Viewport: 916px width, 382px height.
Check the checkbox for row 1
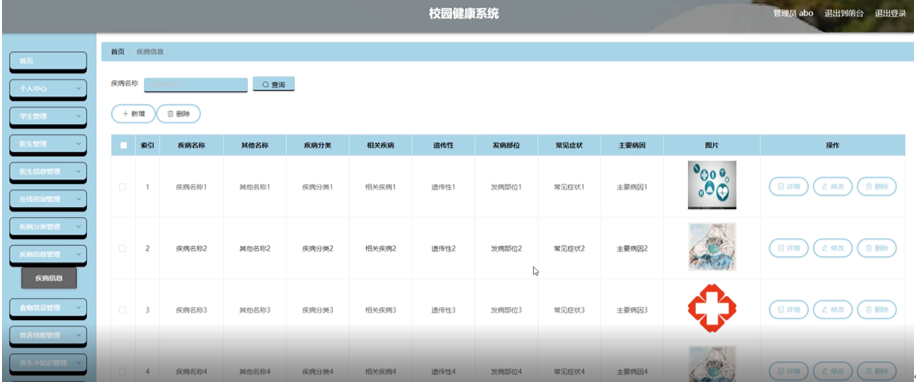tap(123, 187)
